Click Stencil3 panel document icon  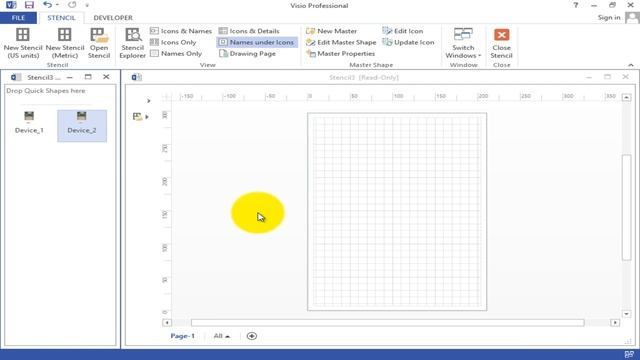point(16,77)
